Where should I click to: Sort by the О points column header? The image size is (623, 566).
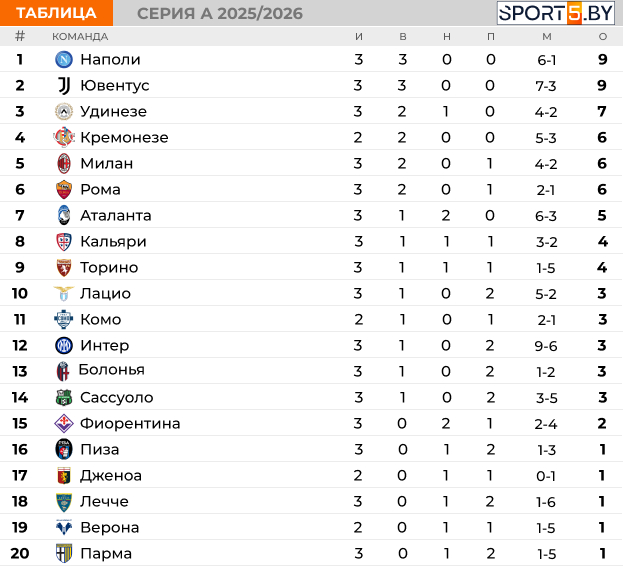(603, 37)
